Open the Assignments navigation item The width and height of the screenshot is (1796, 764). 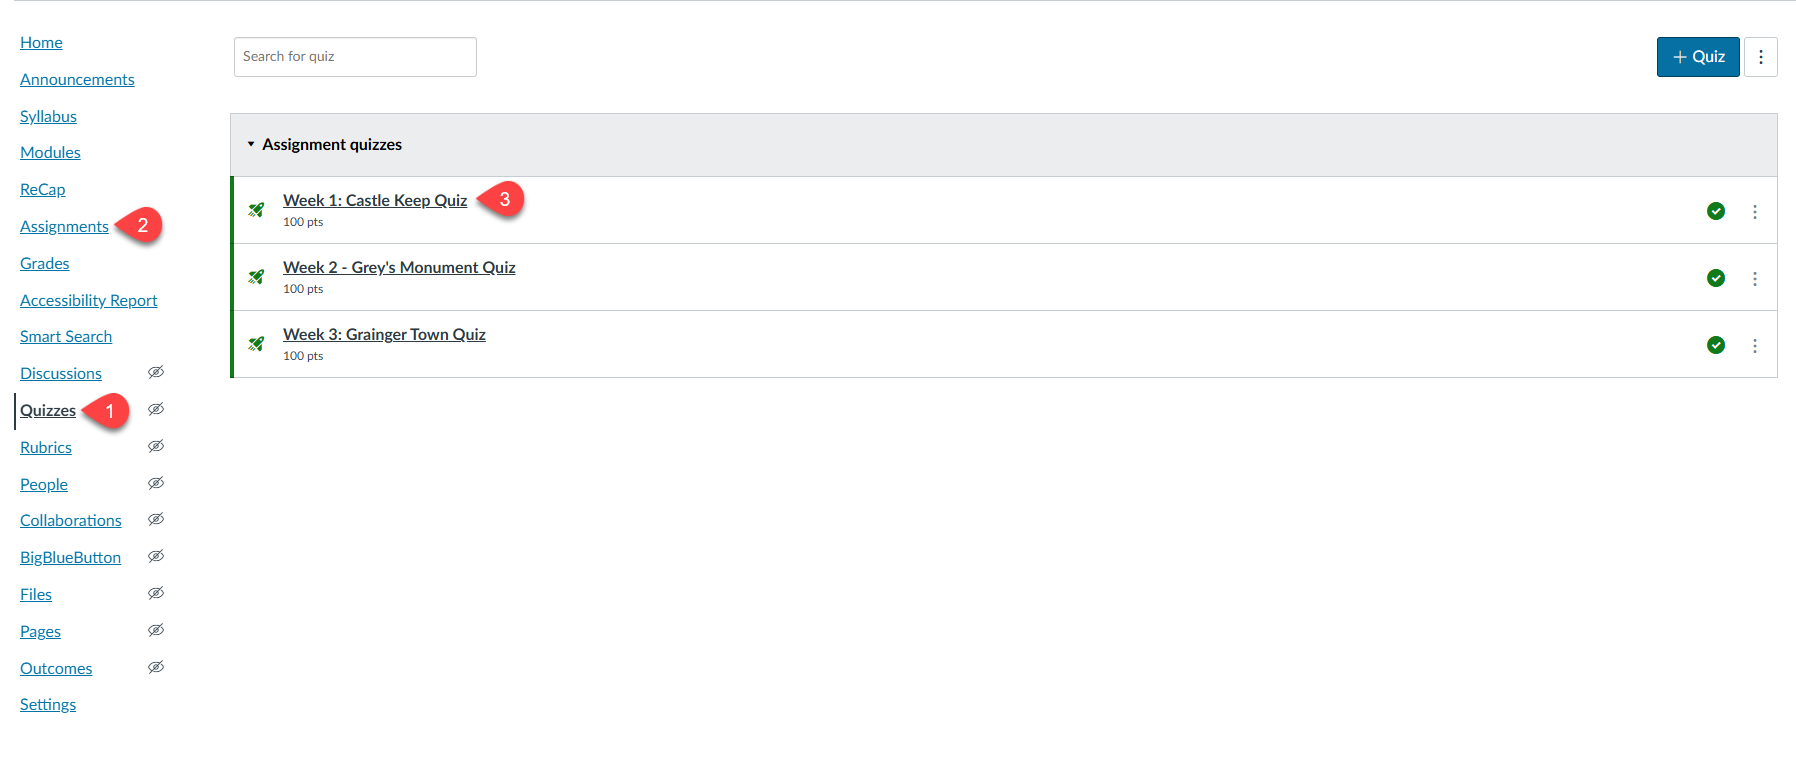[x=64, y=227]
